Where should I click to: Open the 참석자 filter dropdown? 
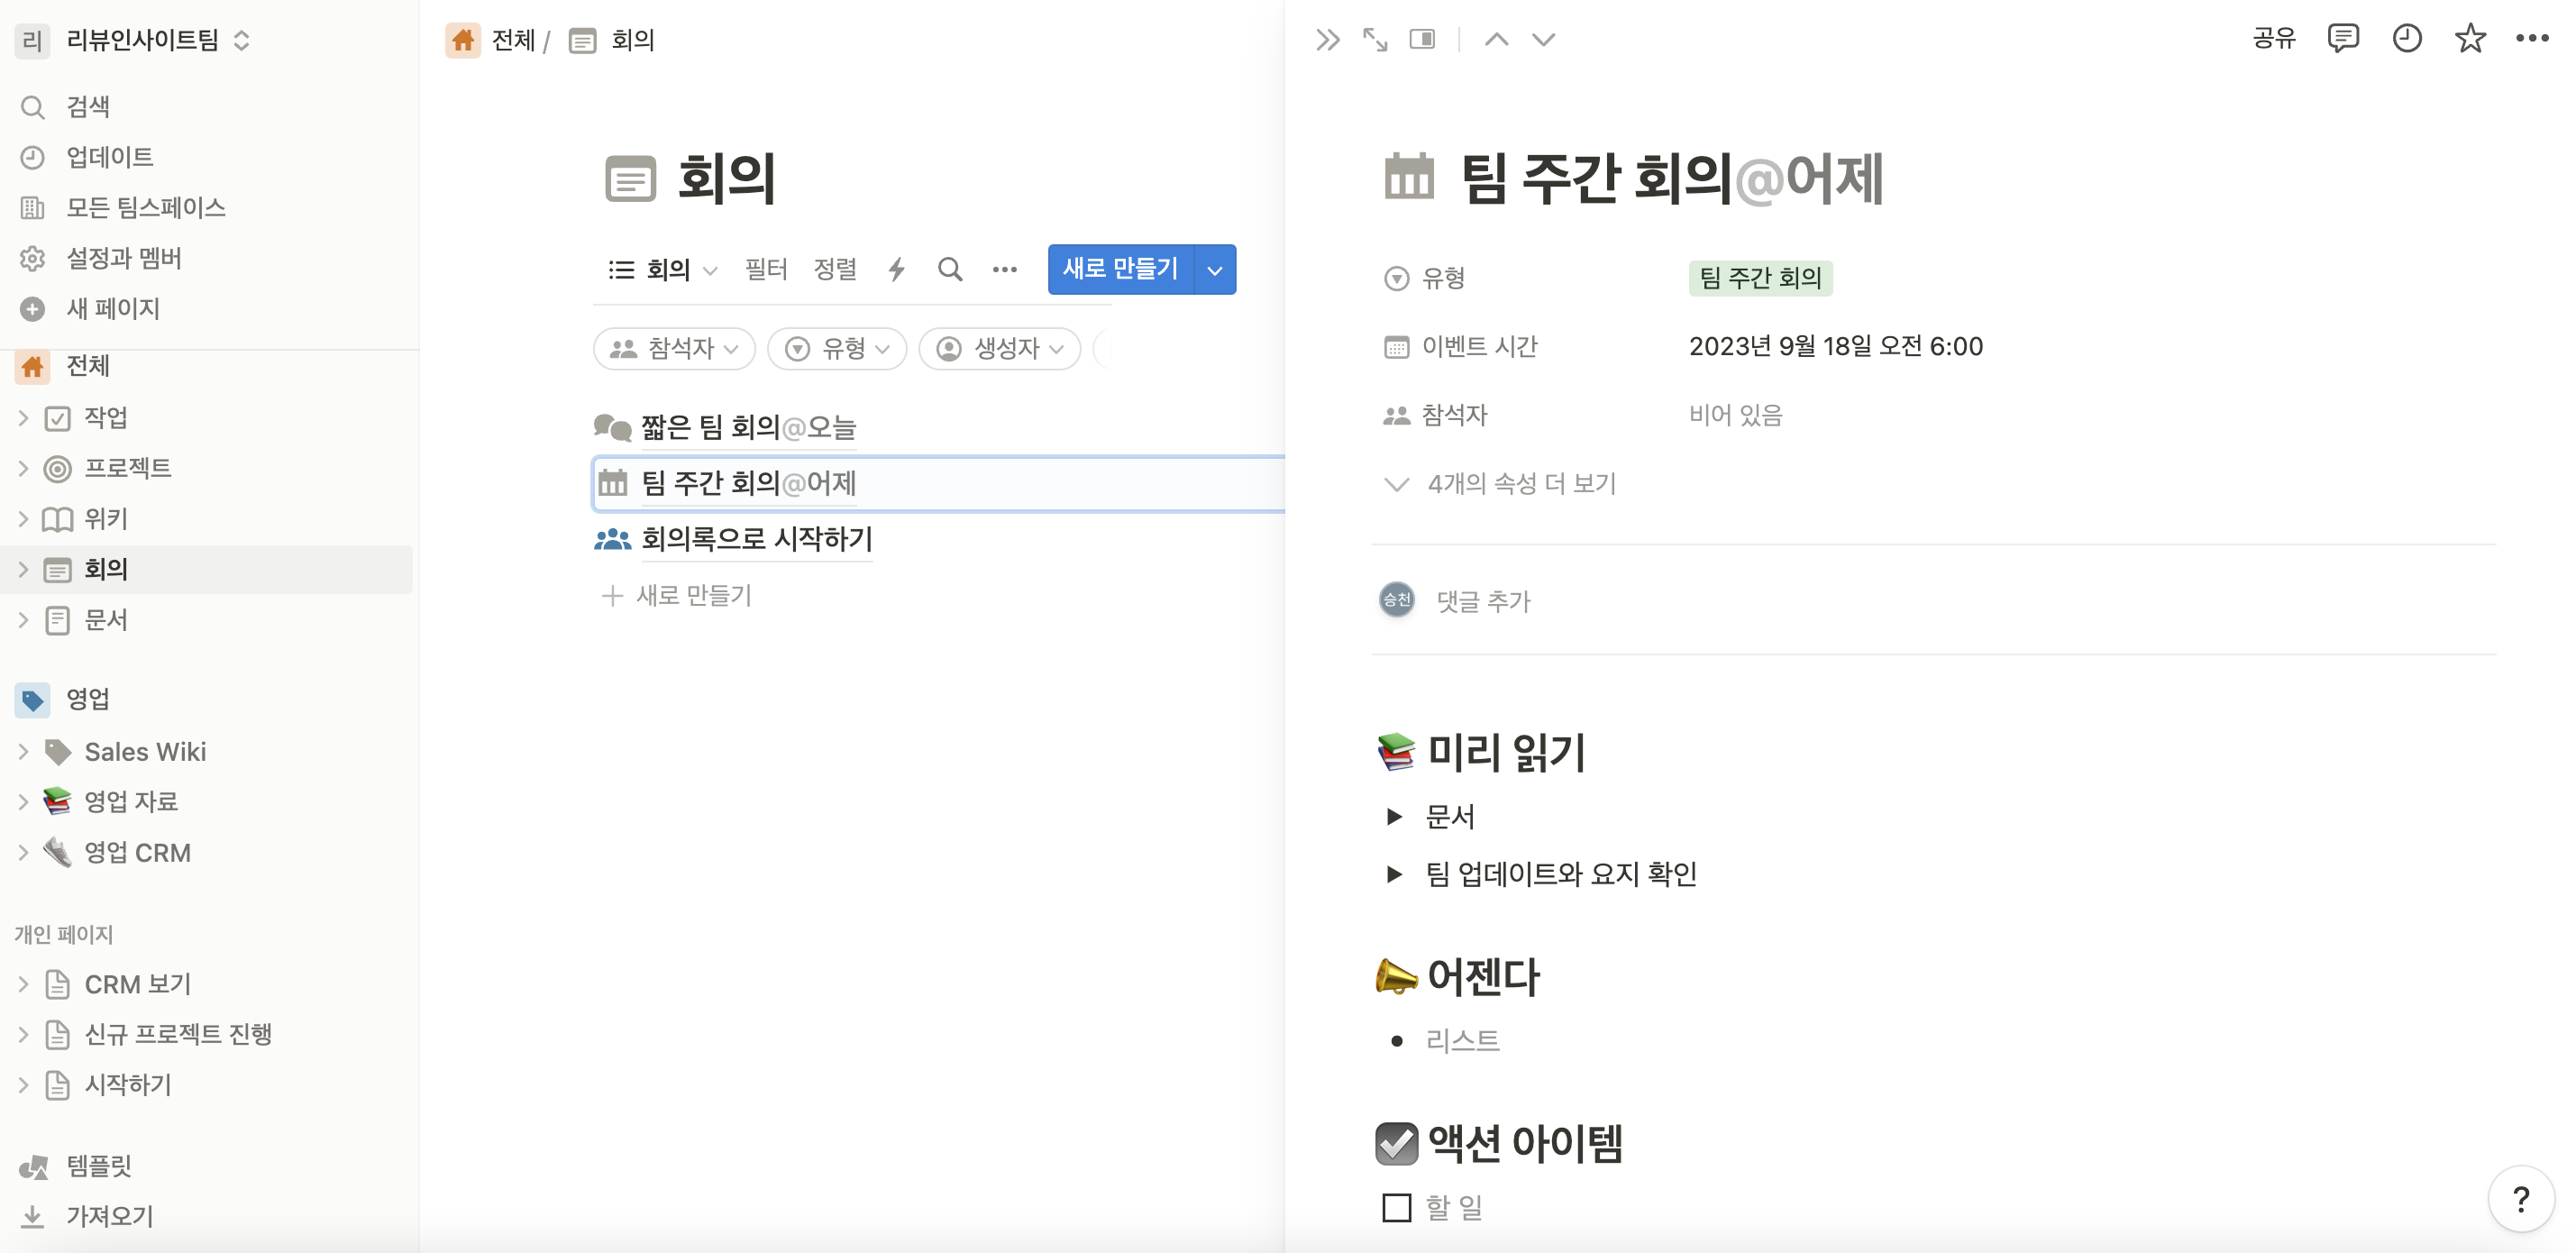coord(674,349)
